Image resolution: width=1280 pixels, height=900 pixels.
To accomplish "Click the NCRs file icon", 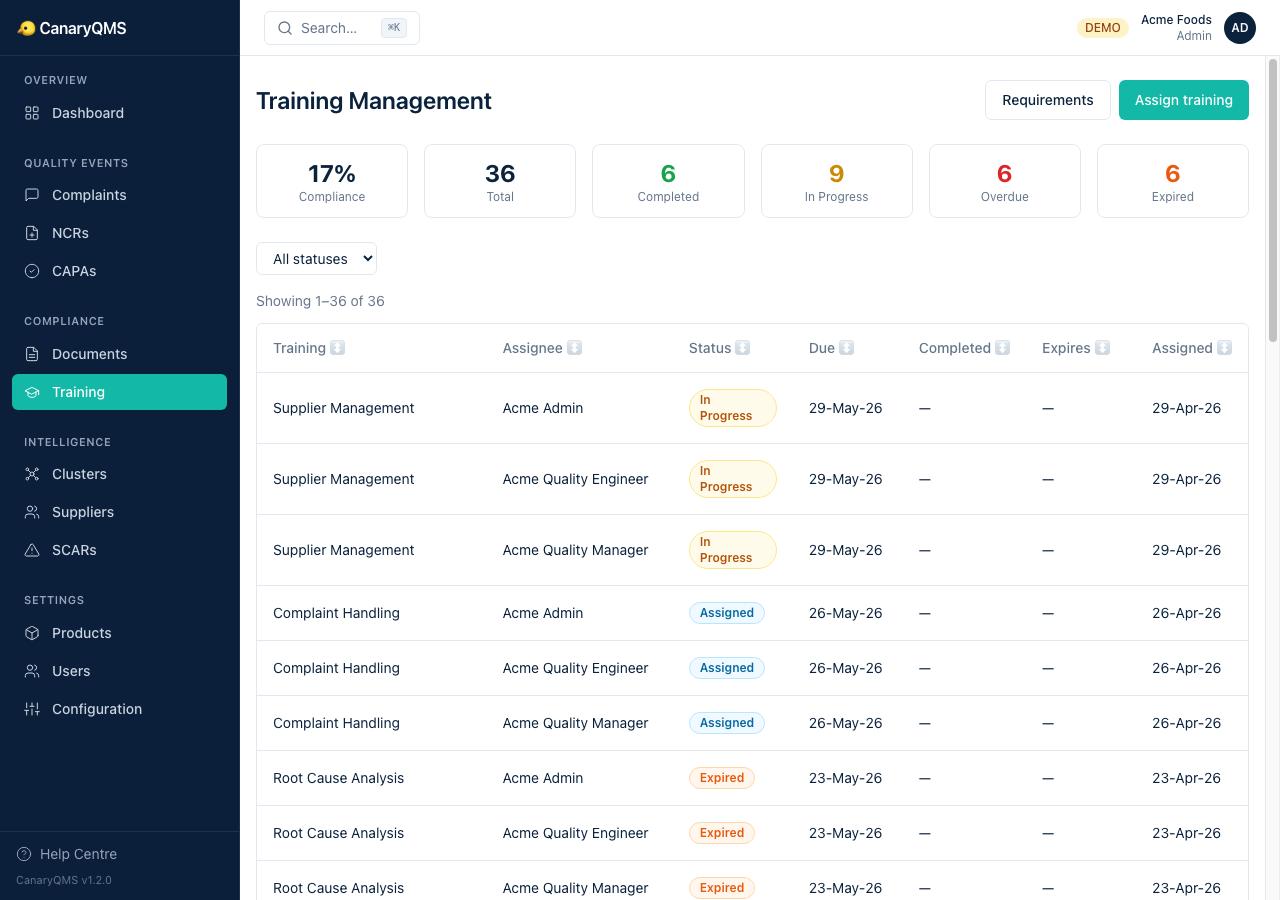I will click(32, 233).
